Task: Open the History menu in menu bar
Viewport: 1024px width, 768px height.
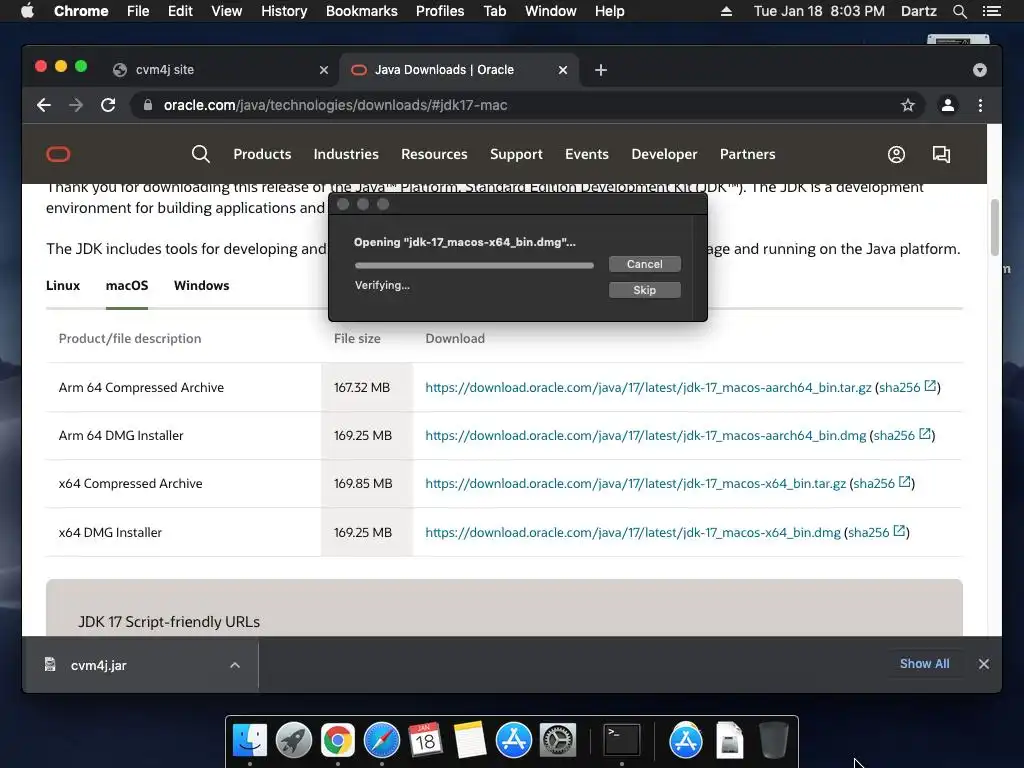Action: pos(284,11)
